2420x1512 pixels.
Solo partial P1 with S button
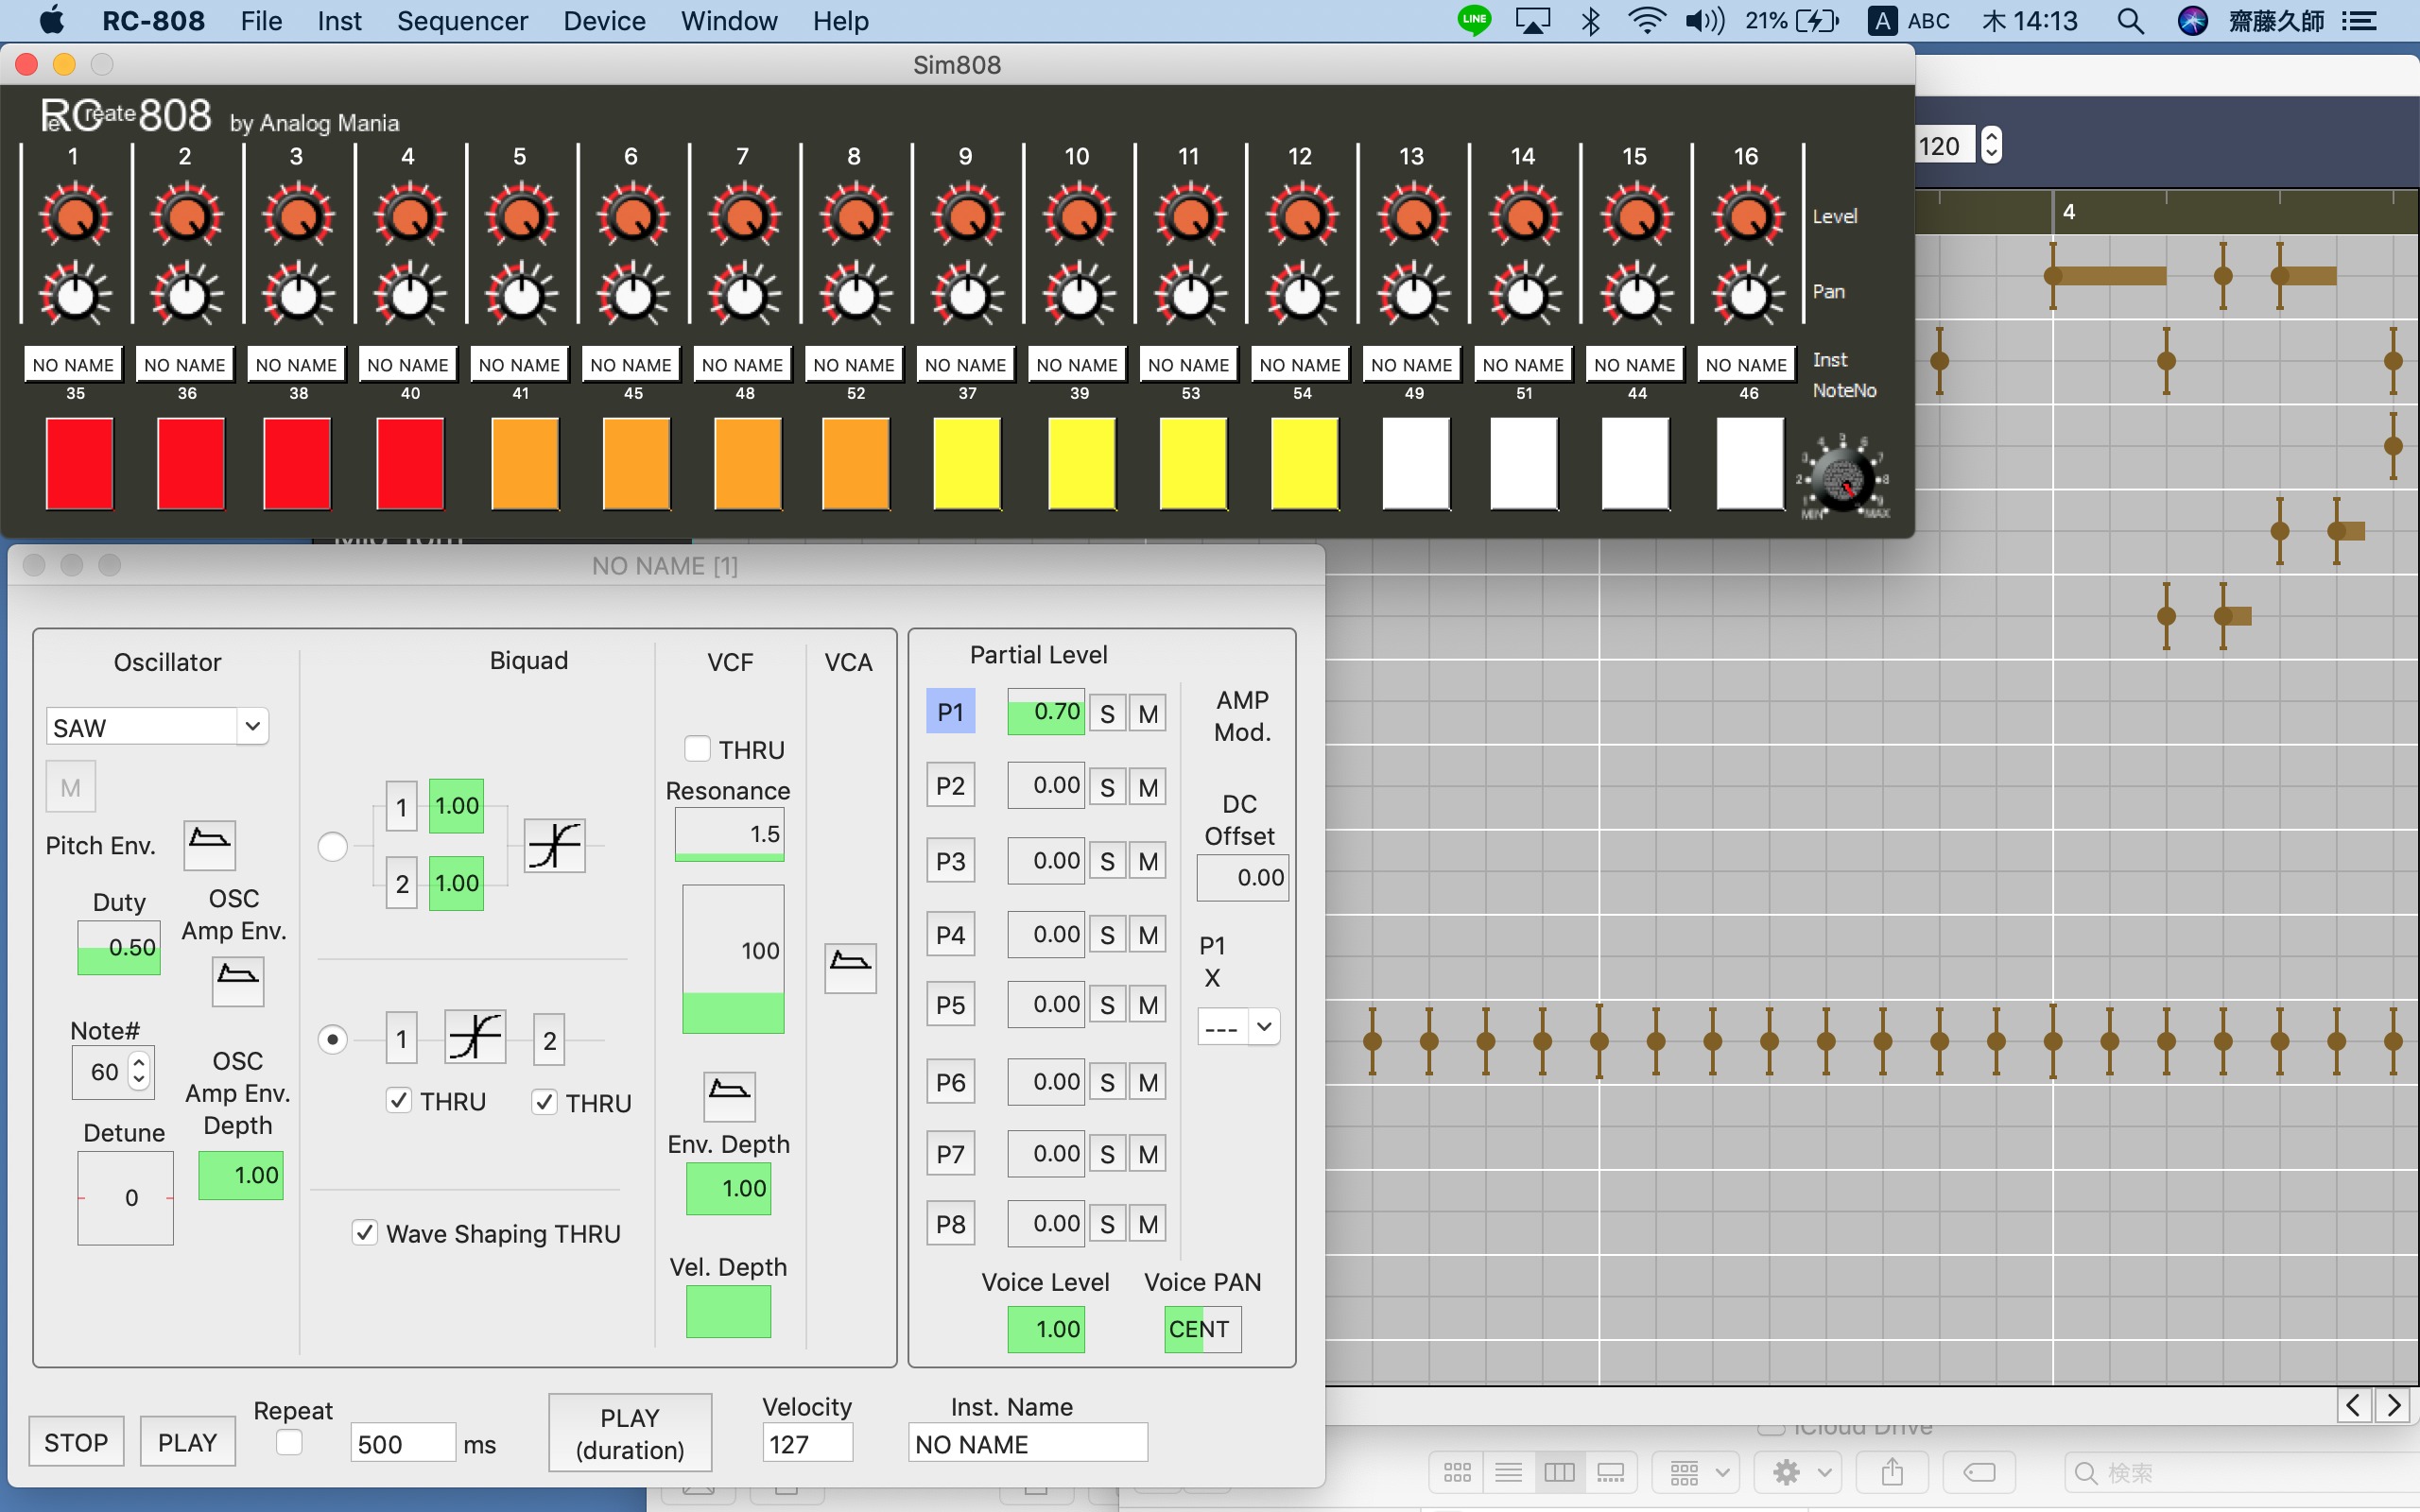1107,714
